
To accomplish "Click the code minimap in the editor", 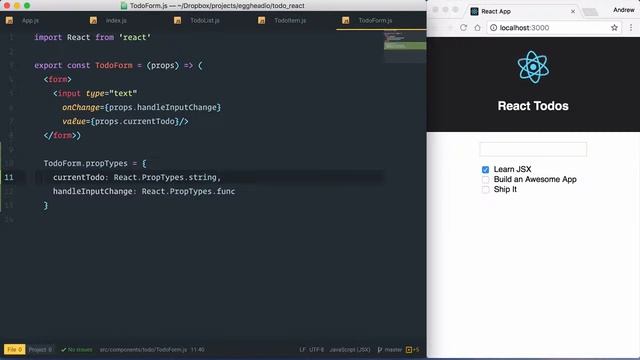I will coord(404,47).
